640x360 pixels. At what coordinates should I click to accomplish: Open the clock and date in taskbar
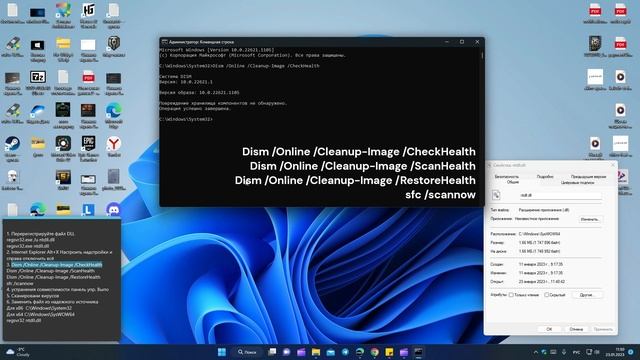(x=616, y=352)
